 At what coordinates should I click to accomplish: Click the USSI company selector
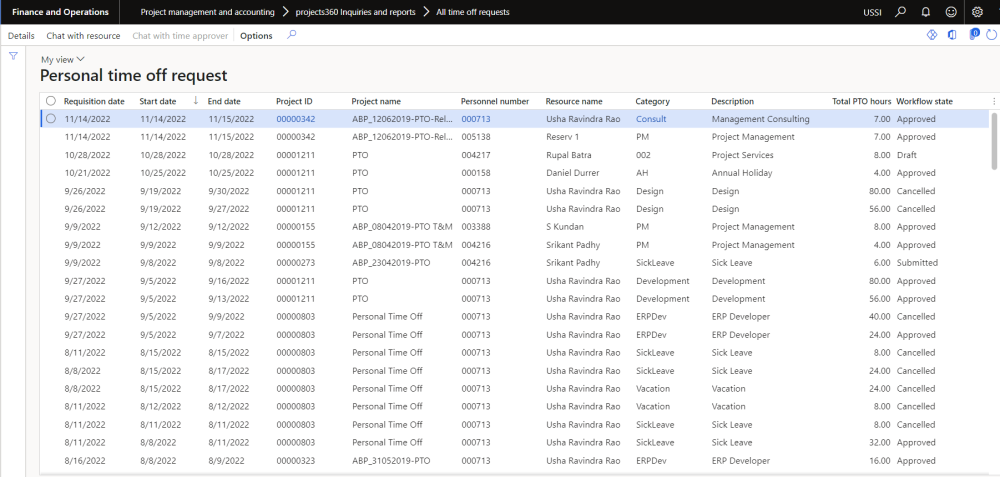pos(873,12)
